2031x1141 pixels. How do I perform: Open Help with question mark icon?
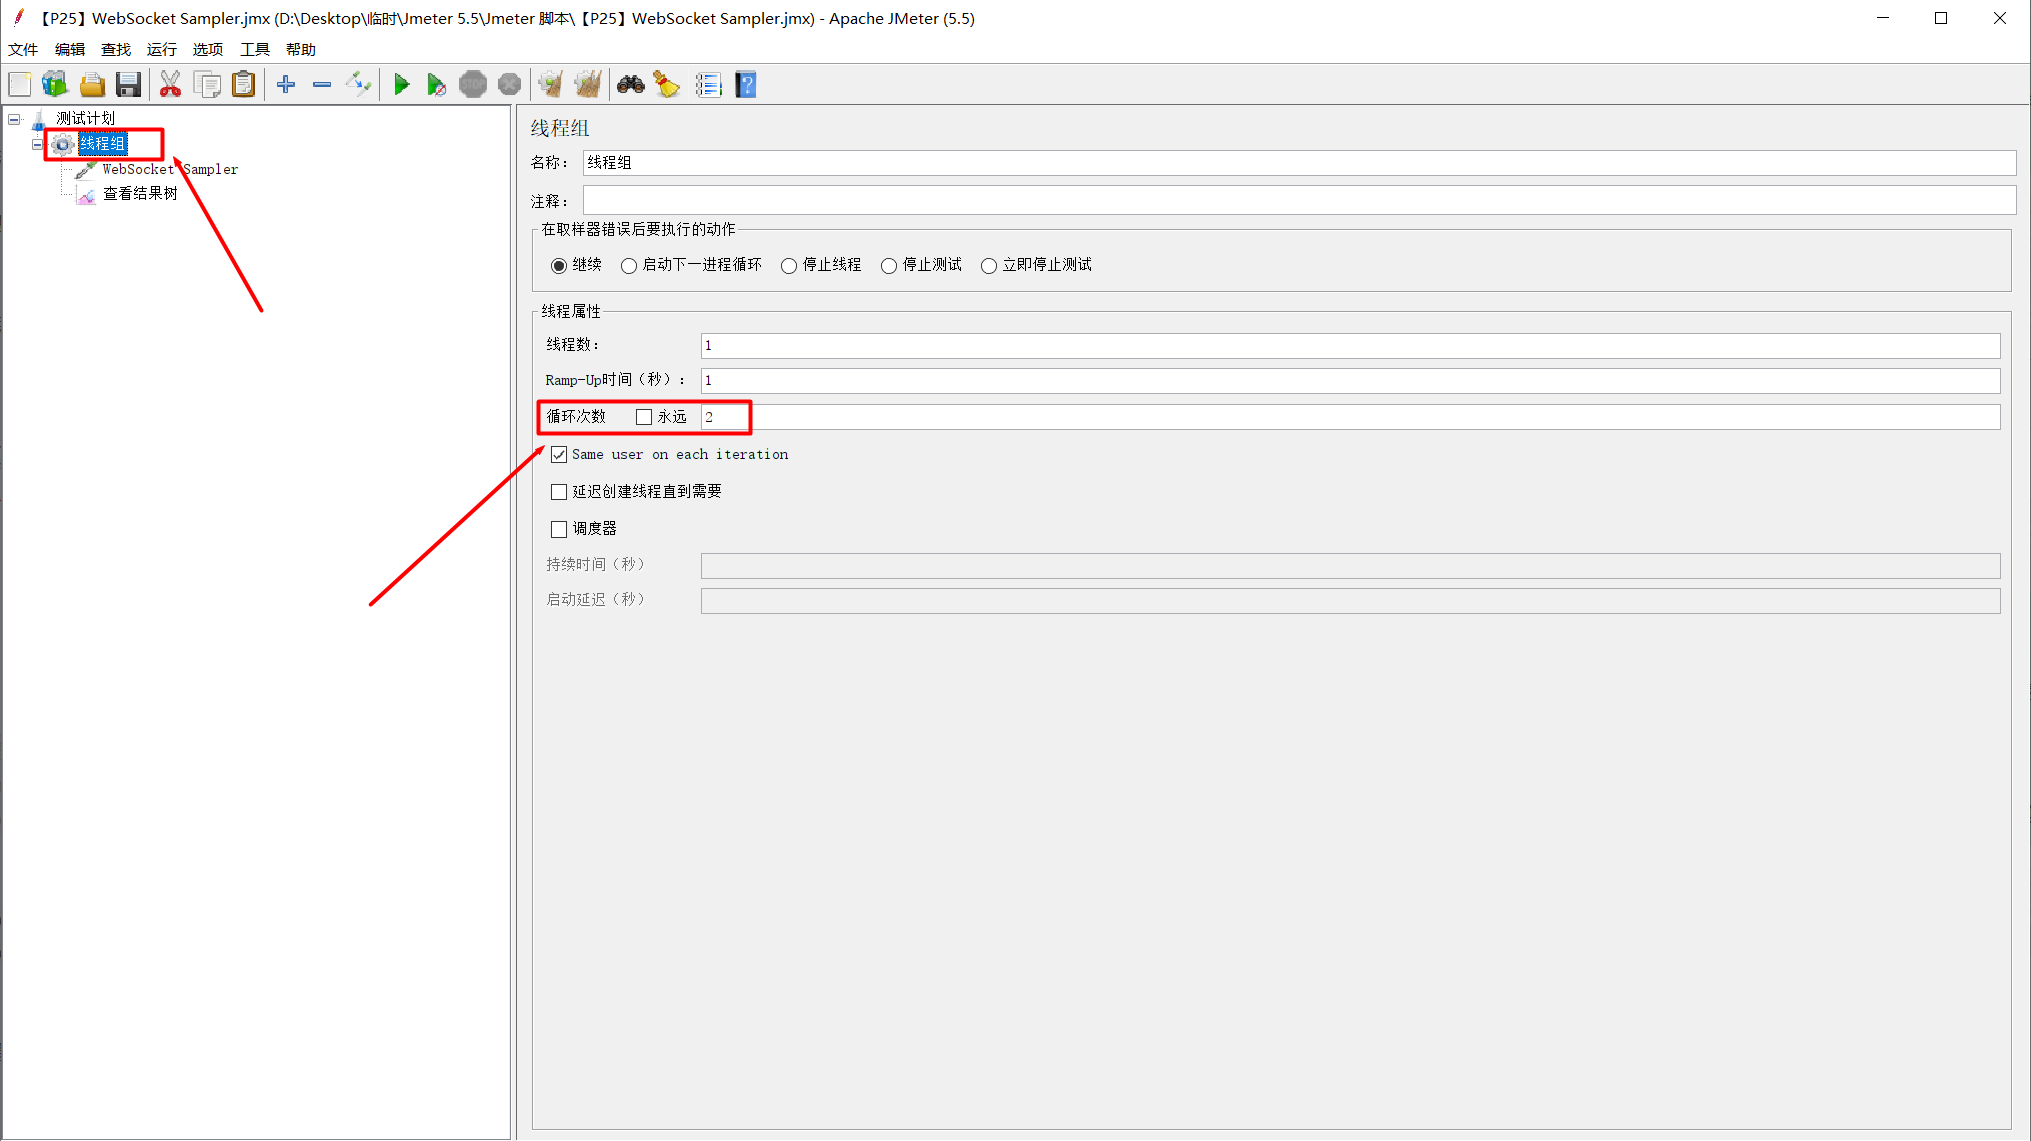[746, 85]
